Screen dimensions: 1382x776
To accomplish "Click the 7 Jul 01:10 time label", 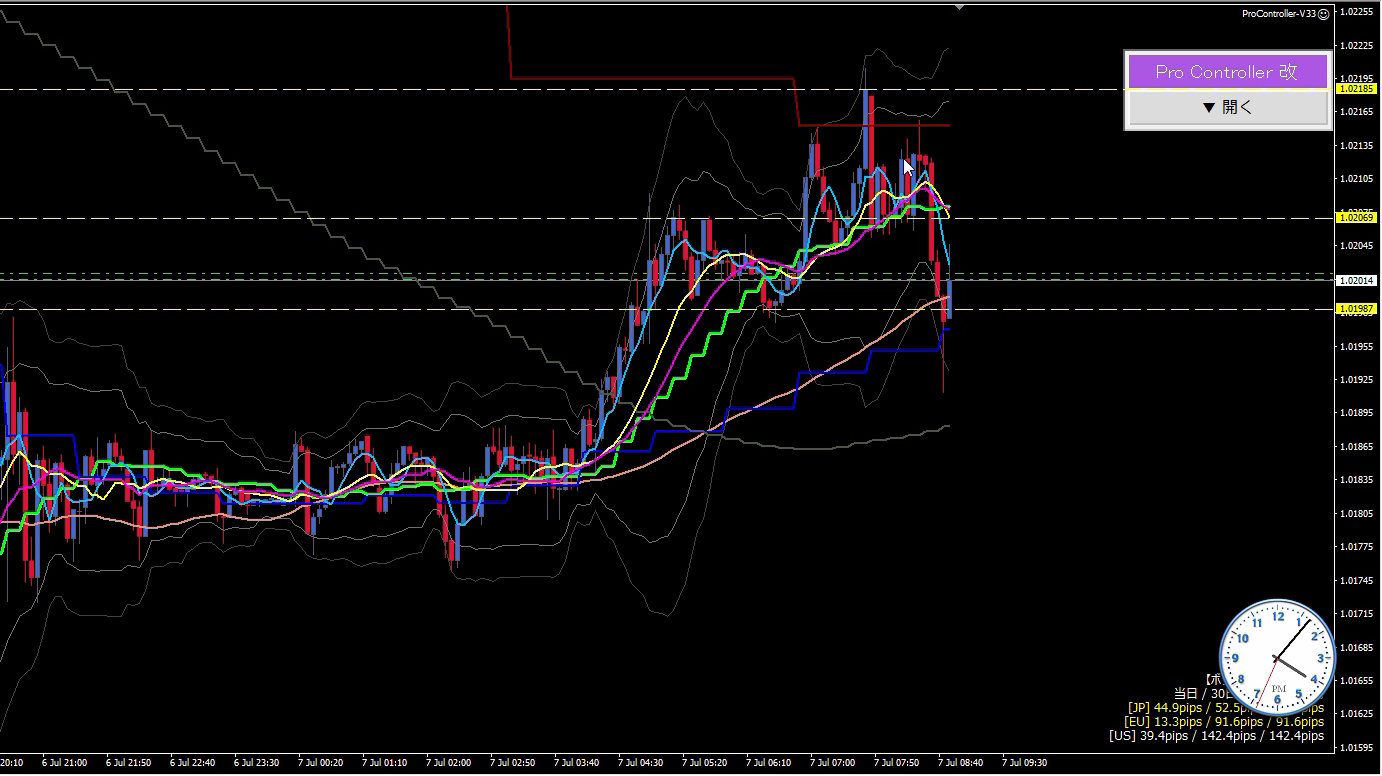I will point(384,763).
